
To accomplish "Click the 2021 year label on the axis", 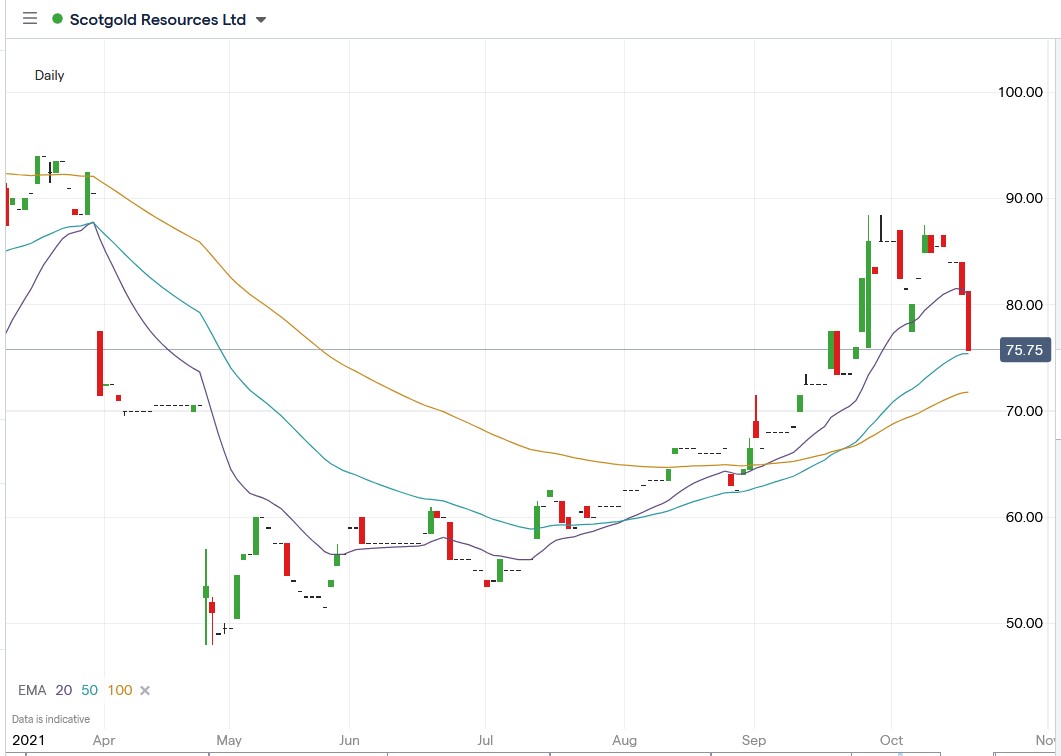I will coord(30,740).
